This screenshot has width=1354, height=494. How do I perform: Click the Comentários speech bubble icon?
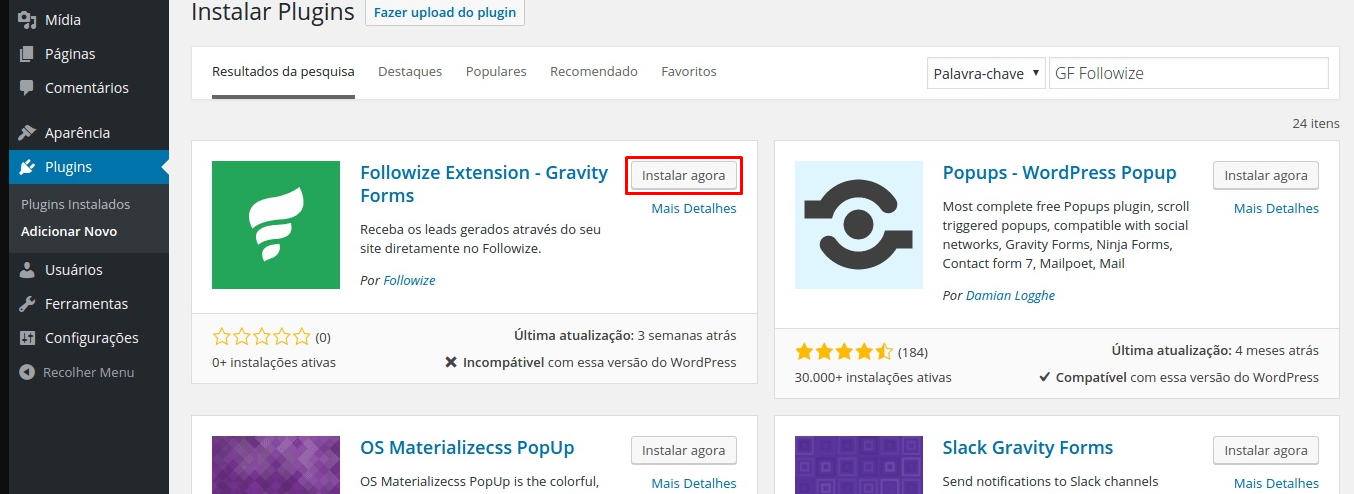[x=27, y=88]
